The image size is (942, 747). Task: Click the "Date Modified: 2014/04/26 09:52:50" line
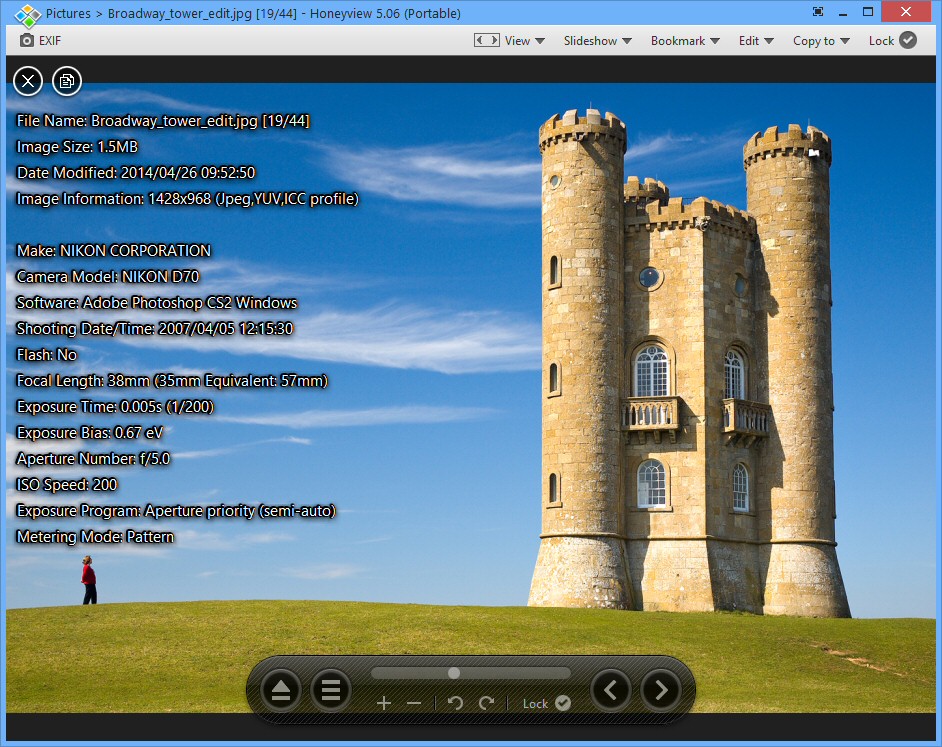136,172
